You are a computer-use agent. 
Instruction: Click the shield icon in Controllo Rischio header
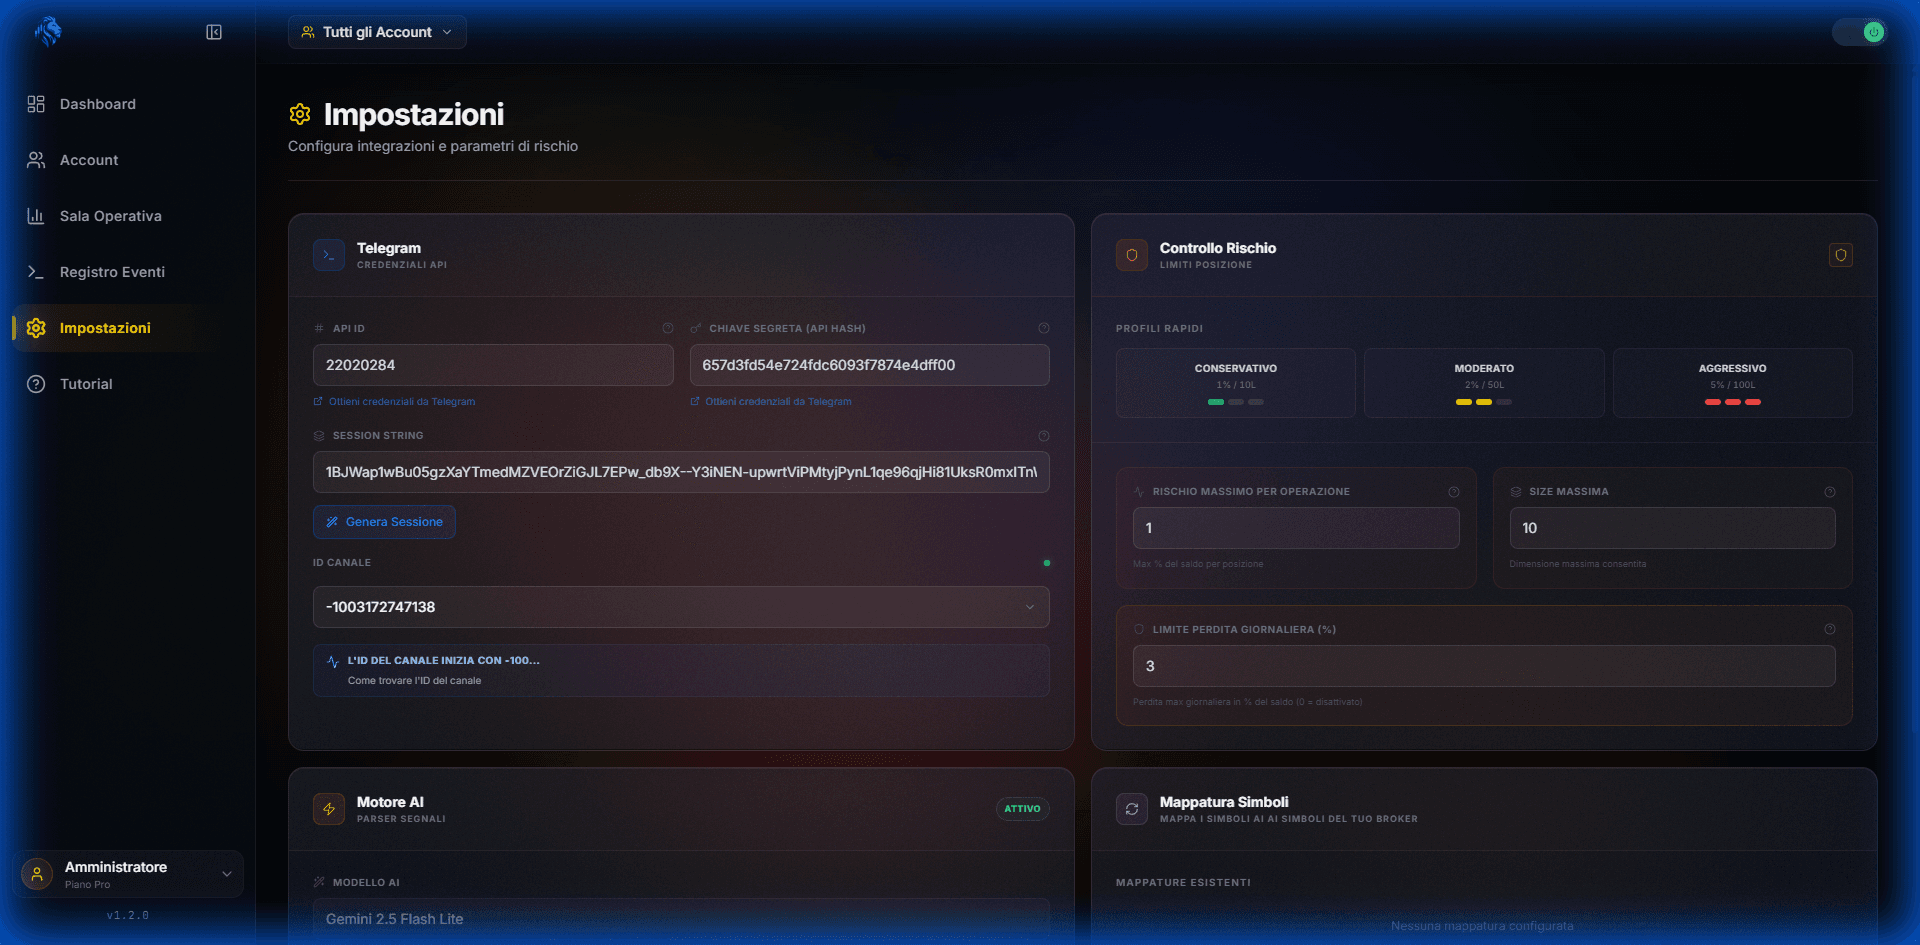pyautogui.click(x=1840, y=255)
